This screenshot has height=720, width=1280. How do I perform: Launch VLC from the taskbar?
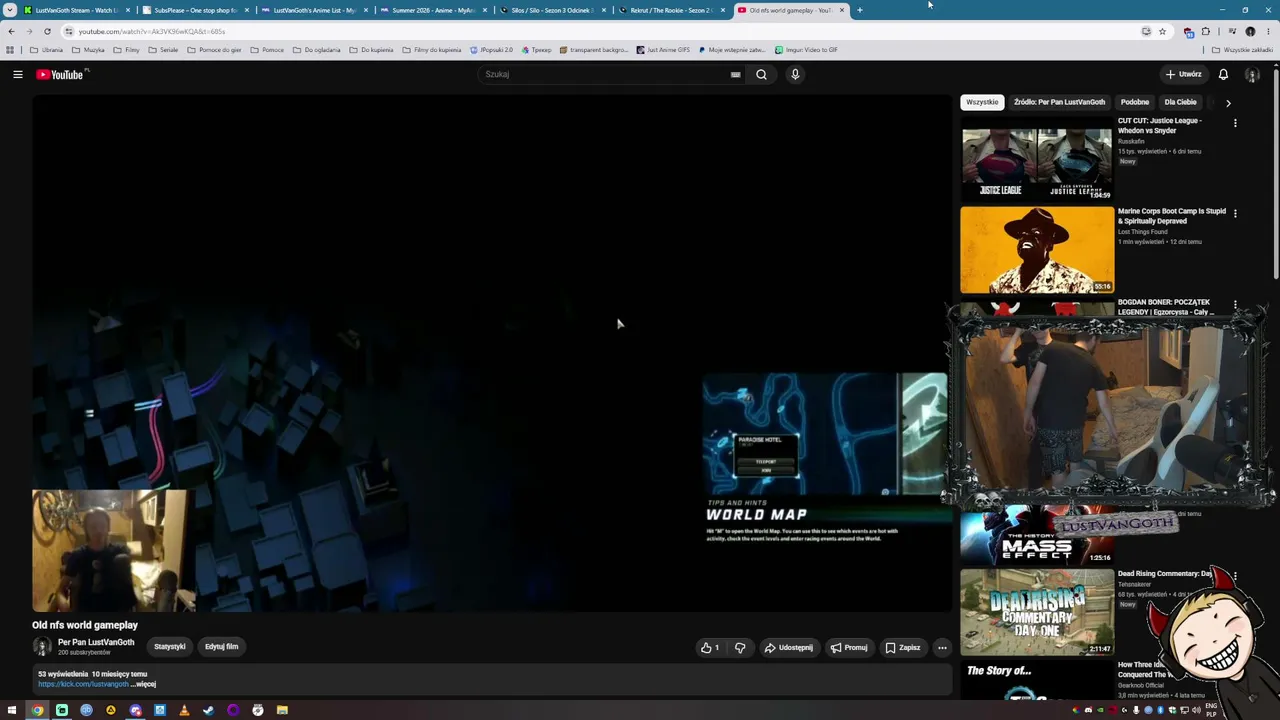184,710
